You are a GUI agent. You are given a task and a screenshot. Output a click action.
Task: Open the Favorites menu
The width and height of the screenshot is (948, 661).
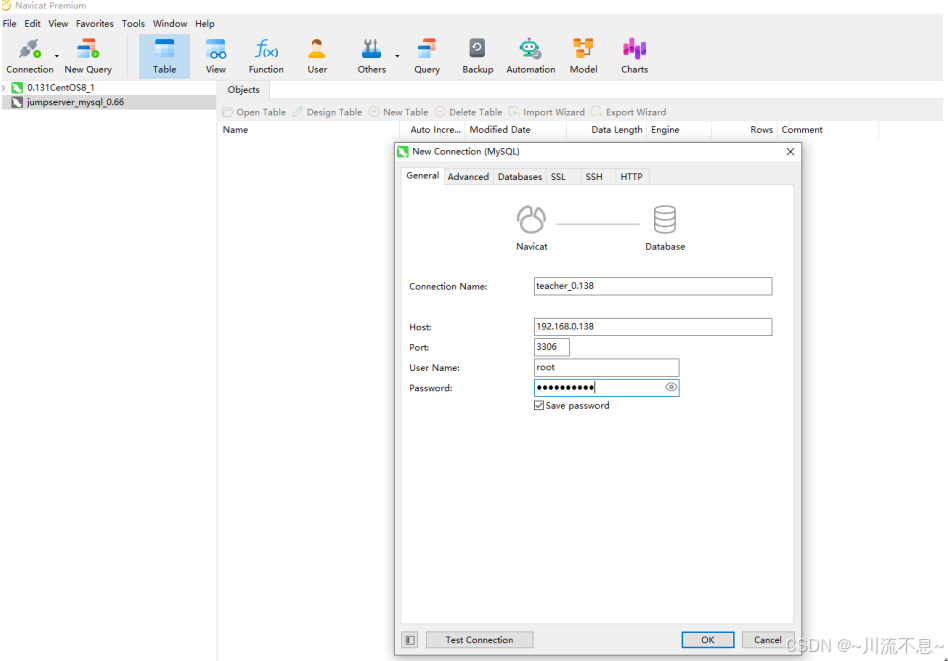(94, 24)
